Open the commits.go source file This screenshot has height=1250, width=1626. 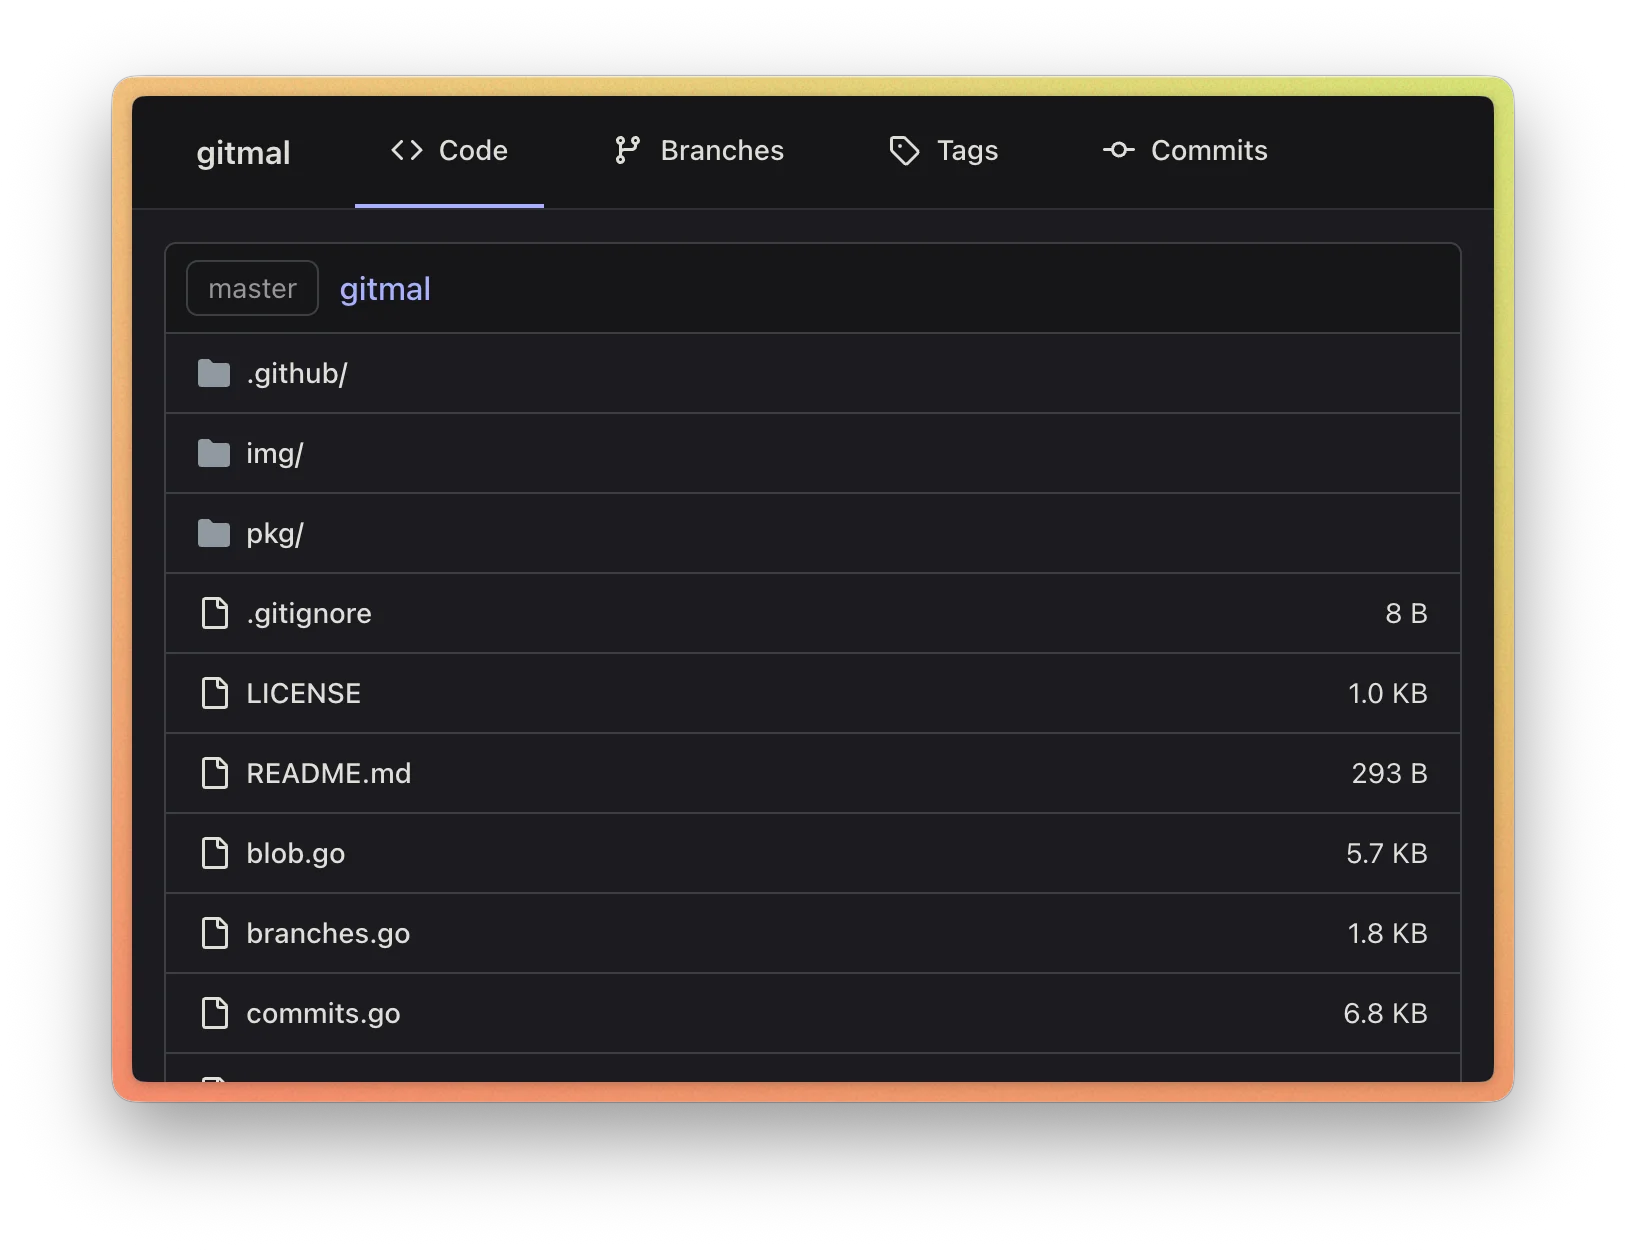click(321, 1012)
